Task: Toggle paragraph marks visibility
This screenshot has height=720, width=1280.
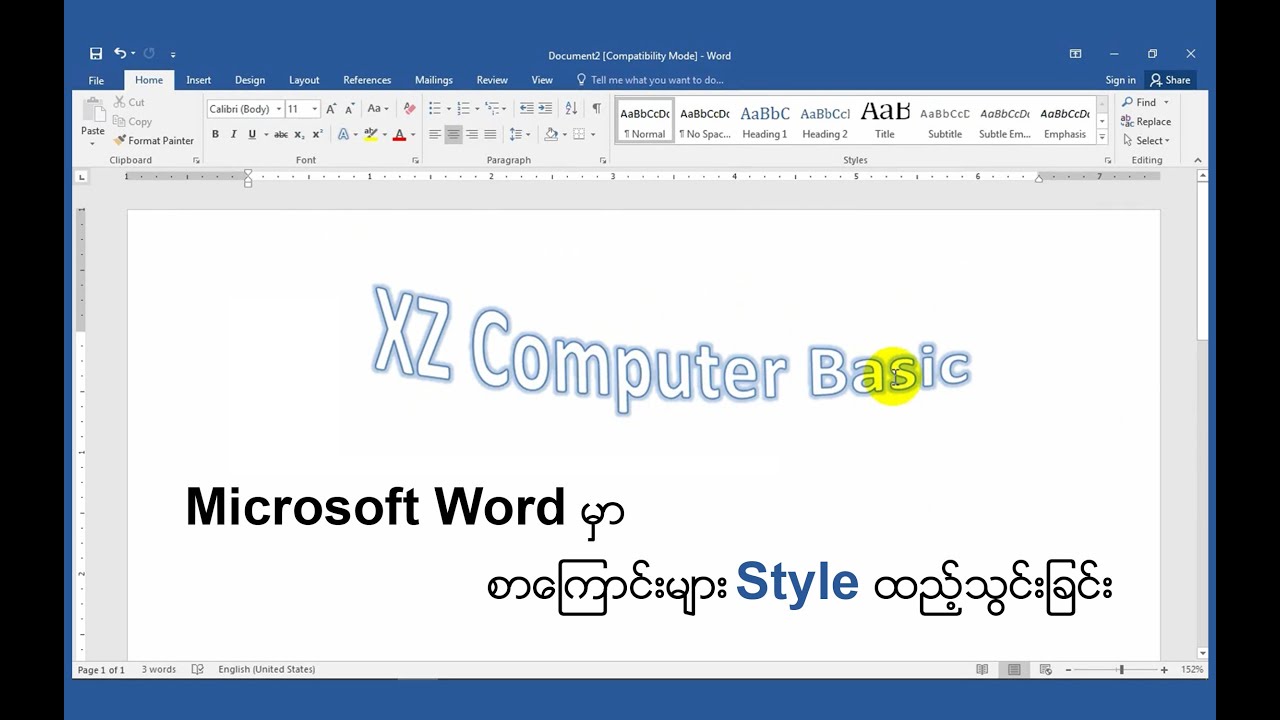Action: pyautogui.click(x=596, y=109)
